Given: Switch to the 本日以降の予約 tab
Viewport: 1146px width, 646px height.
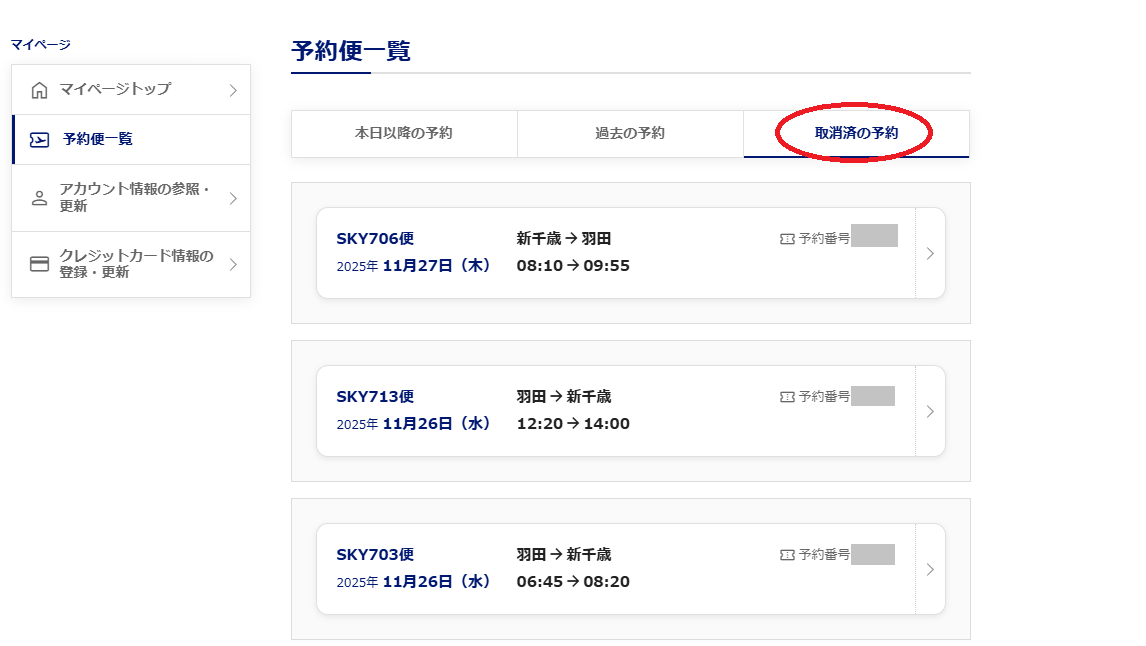Looking at the screenshot, I should [404, 134].
